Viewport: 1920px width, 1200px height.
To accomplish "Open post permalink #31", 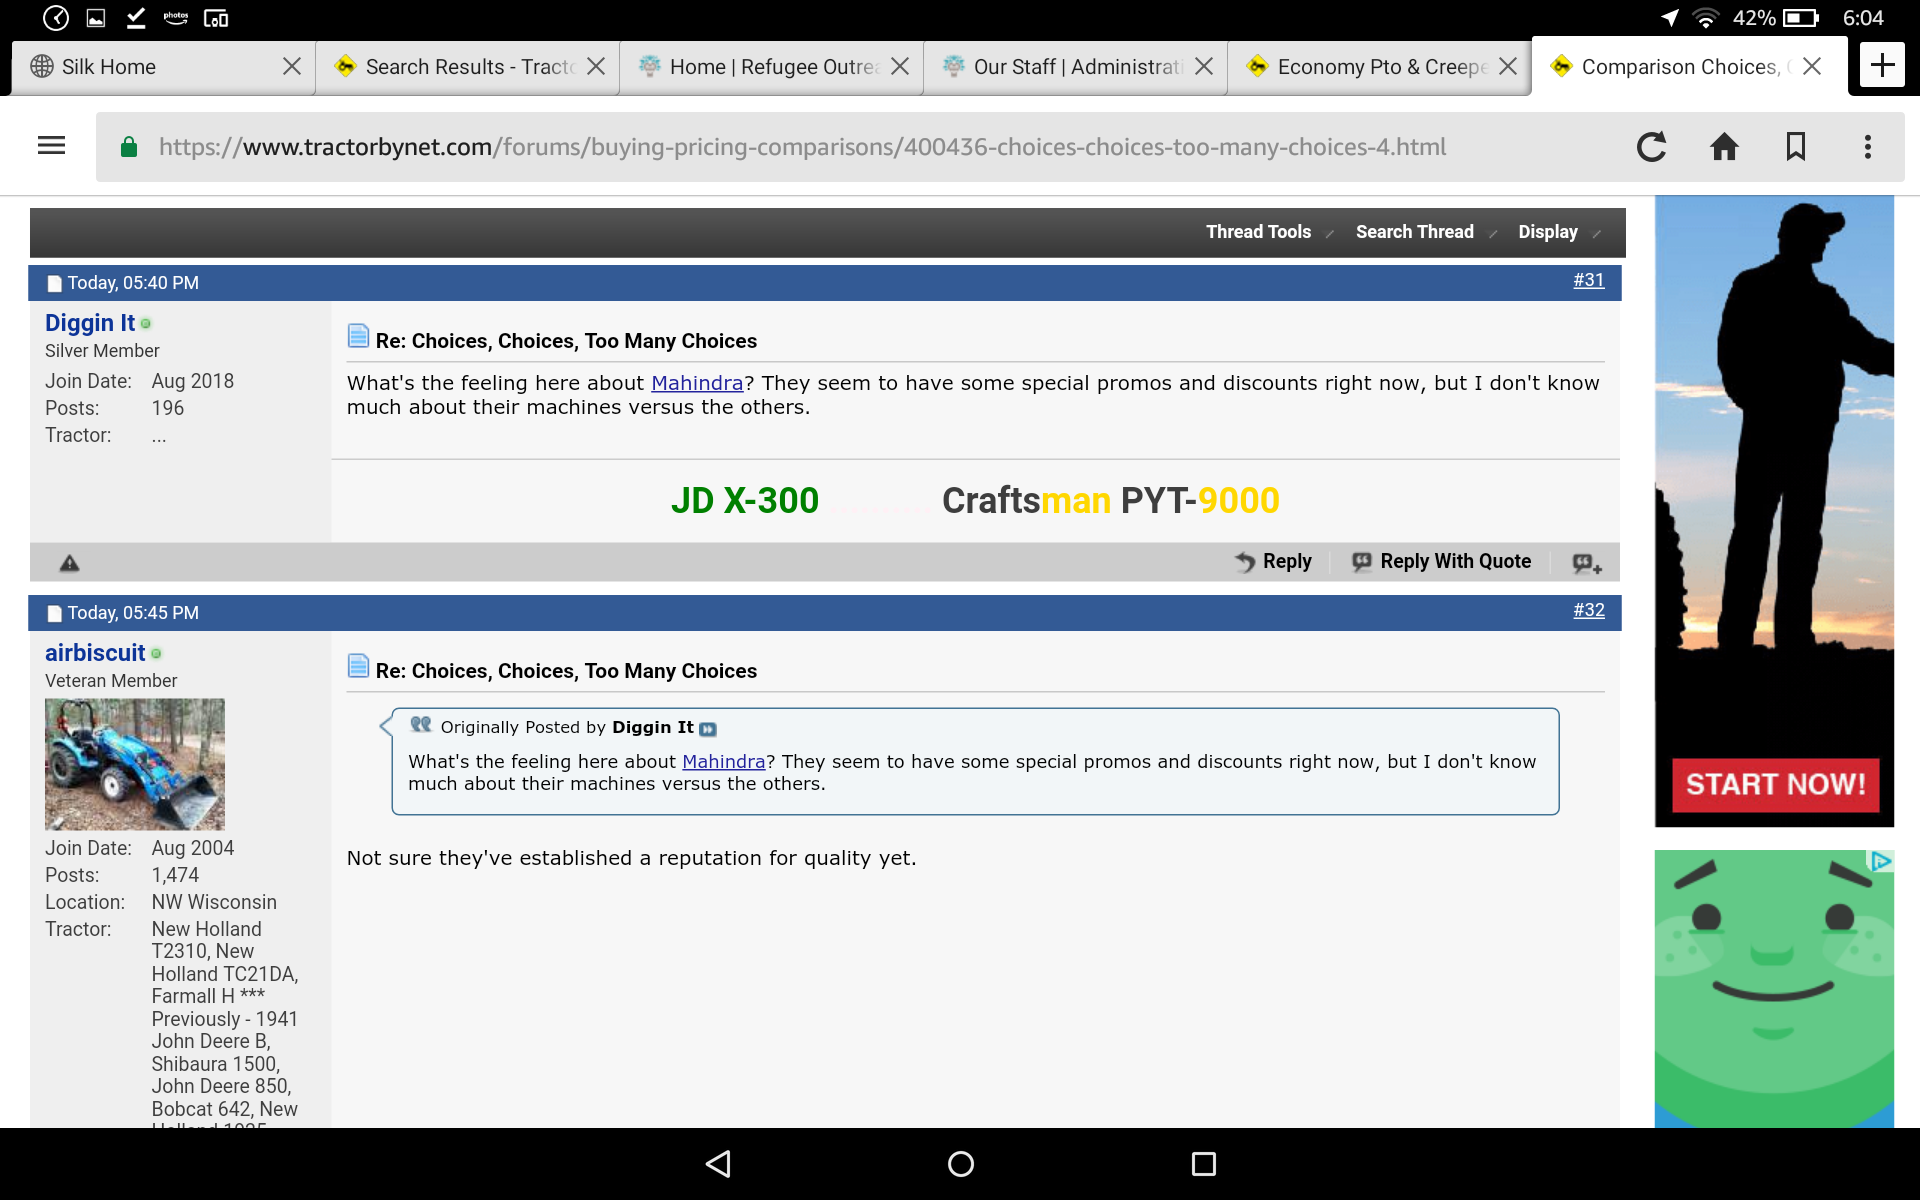I will 1588,281.
